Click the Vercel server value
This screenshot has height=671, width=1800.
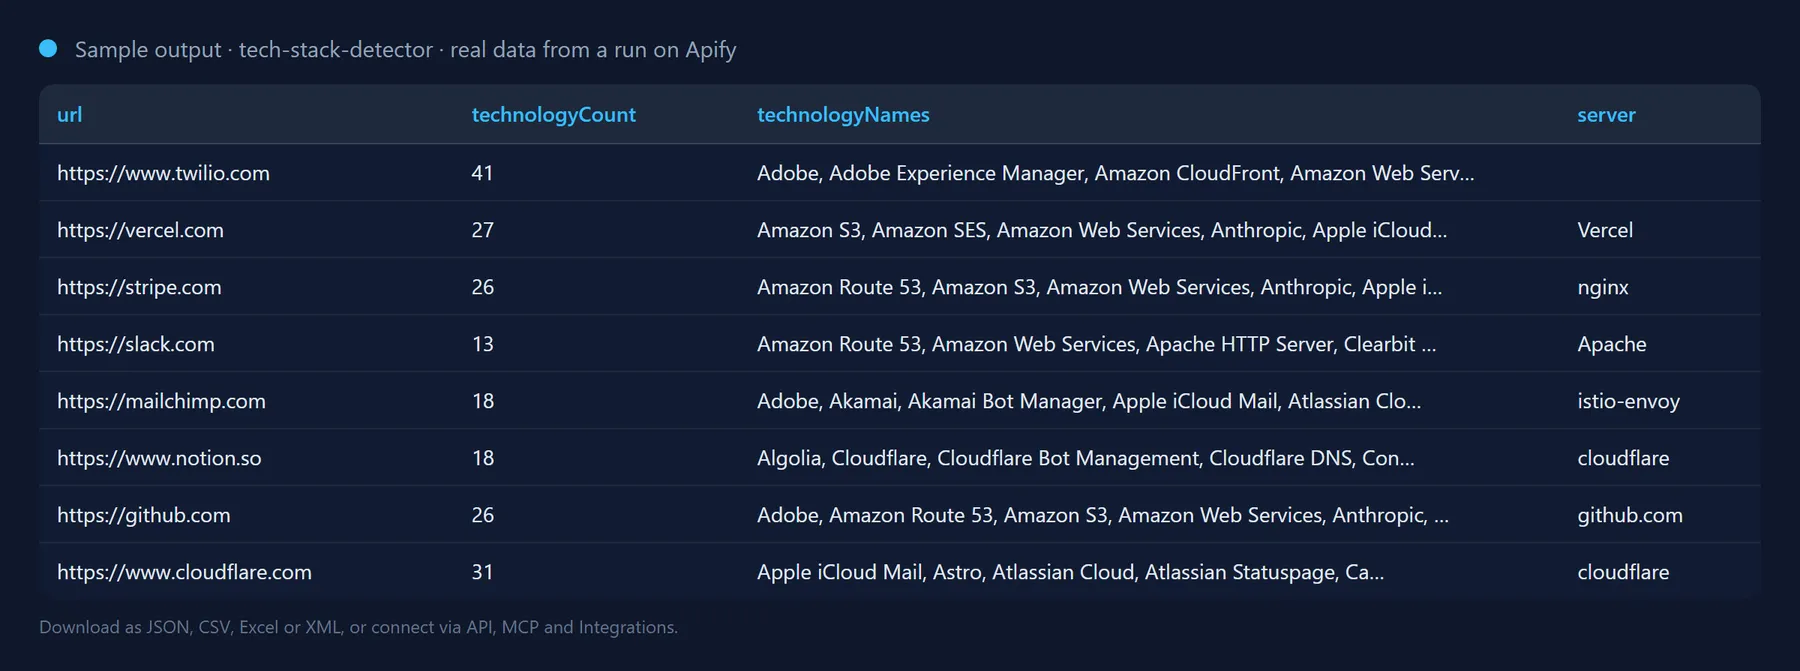[x=1605, y=230]
